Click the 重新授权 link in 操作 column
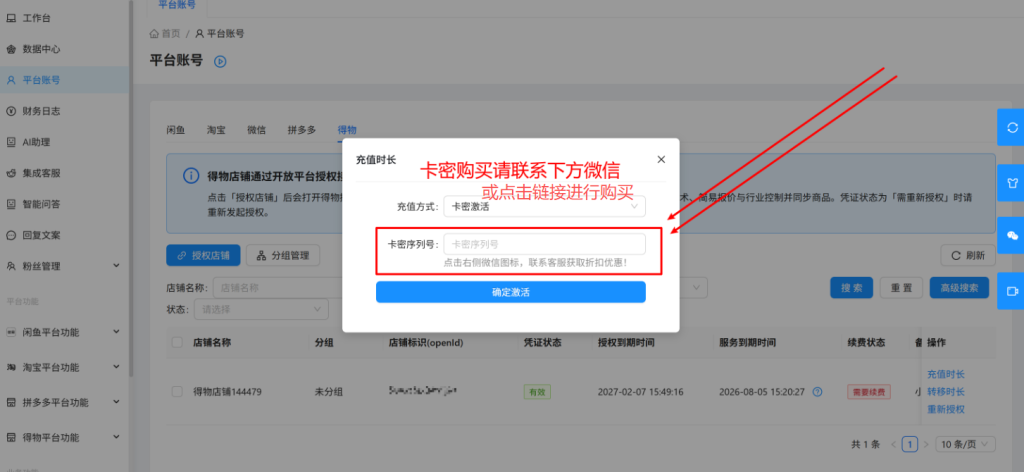 pyautogui.click(x=946, y=409)
